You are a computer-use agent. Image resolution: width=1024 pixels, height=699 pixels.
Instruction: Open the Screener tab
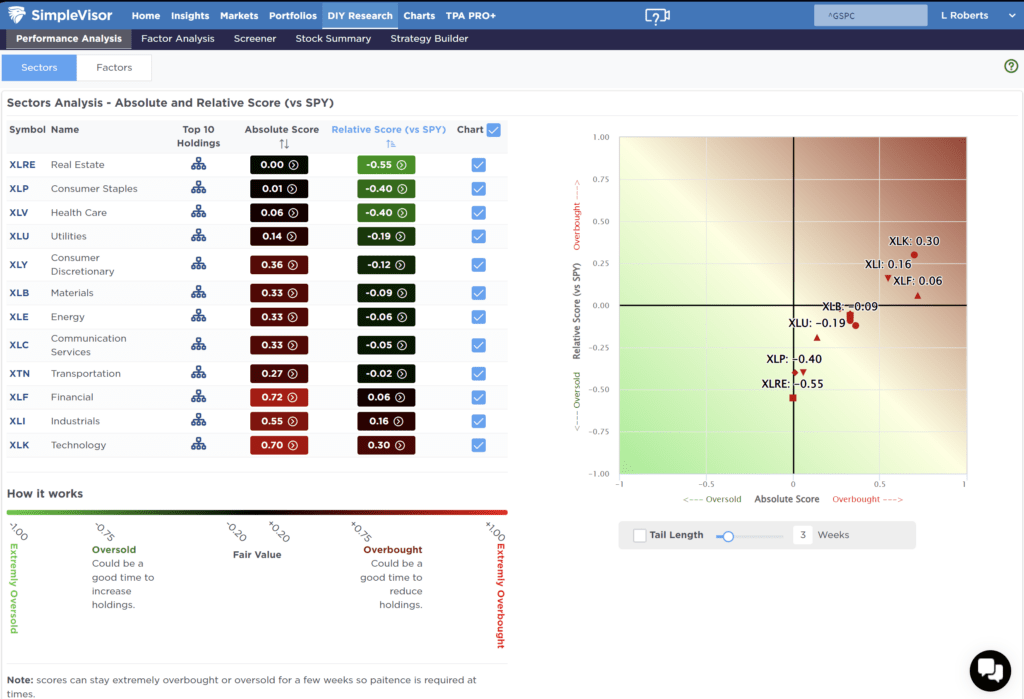point(255,39)
